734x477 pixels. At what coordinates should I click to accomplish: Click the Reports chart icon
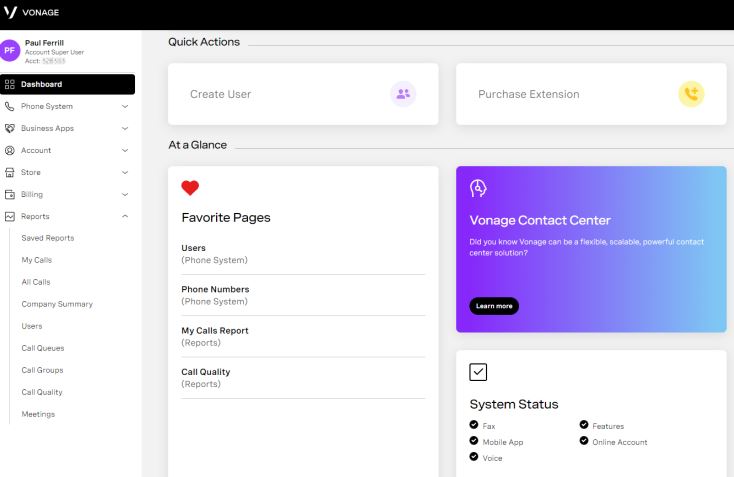pyautogui.click(x=9, y=216)
